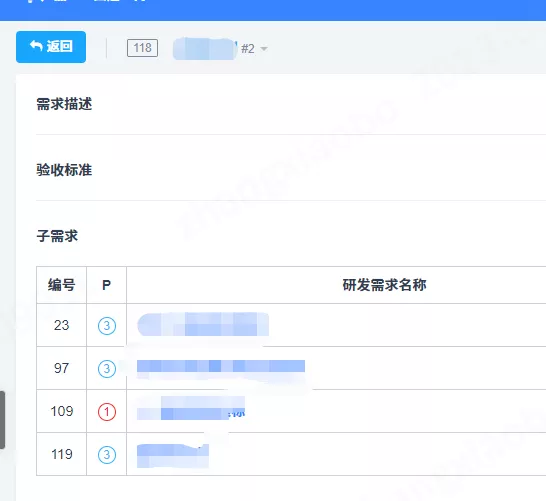Image resolution: width=546 pixels, height=501 pixels.
Task: Click the 返回 back button
Action: [x=51, y=47]
